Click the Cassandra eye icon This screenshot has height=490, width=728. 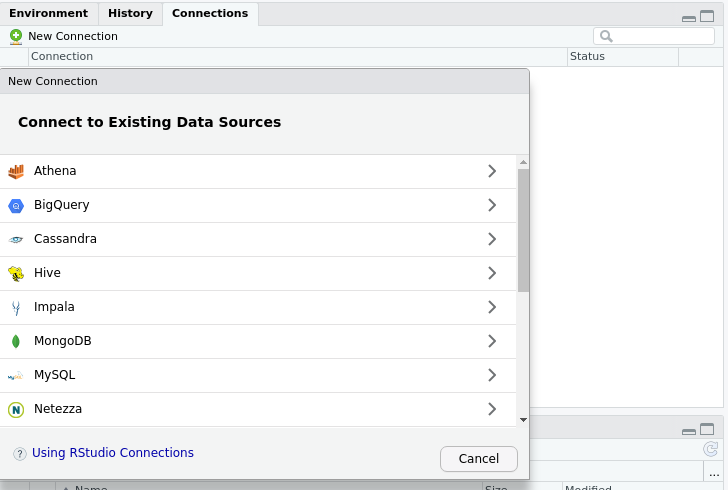[x=16, y=239]
